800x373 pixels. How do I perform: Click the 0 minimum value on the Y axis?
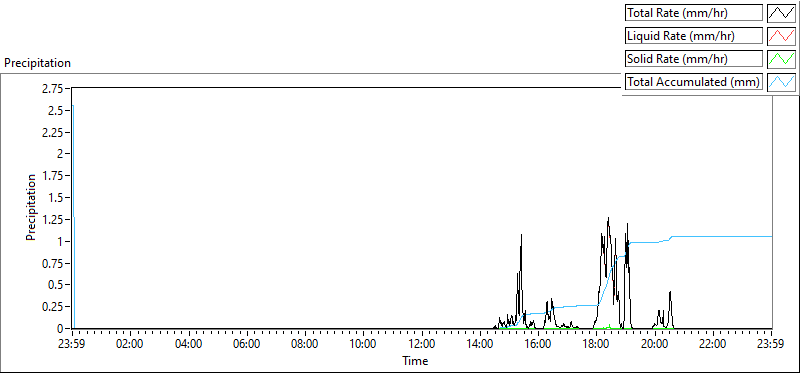(59, 329)
